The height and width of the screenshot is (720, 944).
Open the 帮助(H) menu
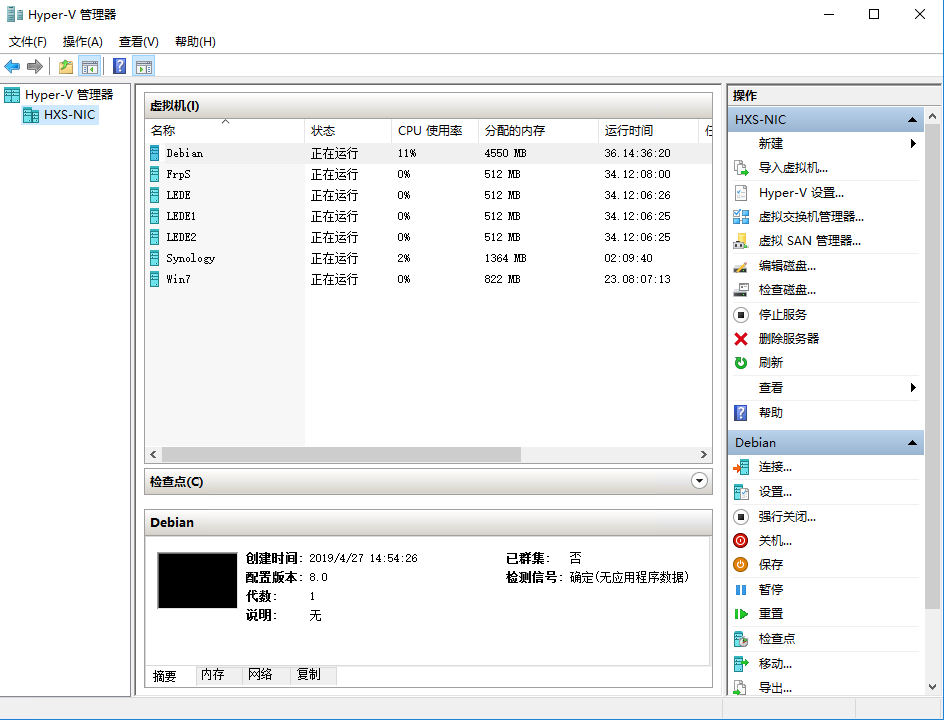(196, 42)
